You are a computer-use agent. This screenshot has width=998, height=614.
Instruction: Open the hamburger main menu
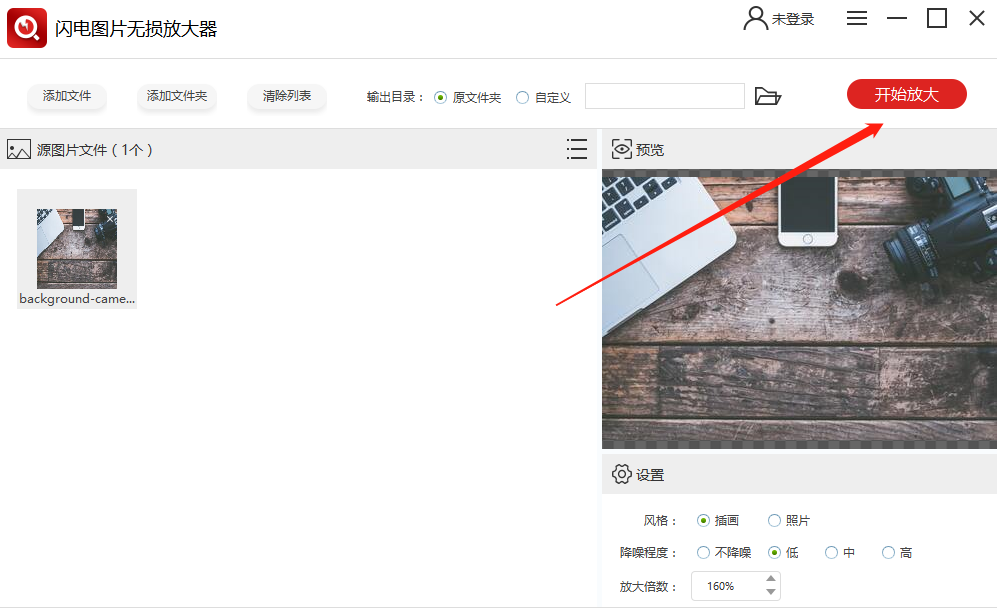(857, 18)
